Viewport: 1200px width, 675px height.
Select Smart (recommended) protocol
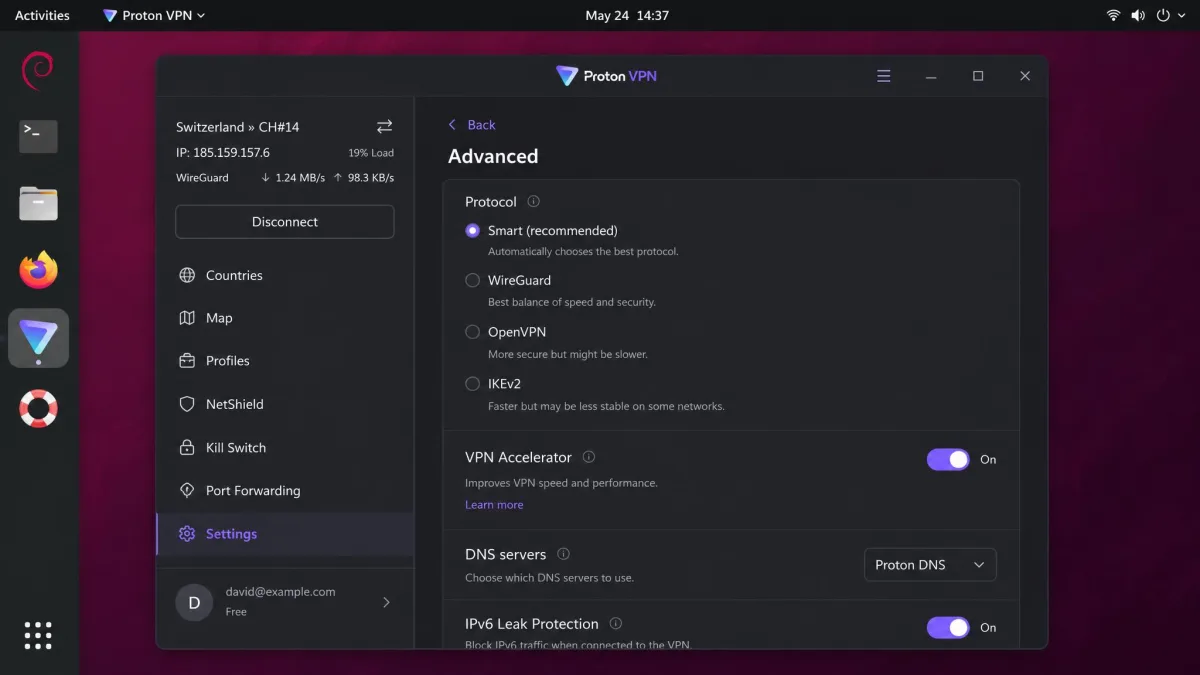click(473, 230)
